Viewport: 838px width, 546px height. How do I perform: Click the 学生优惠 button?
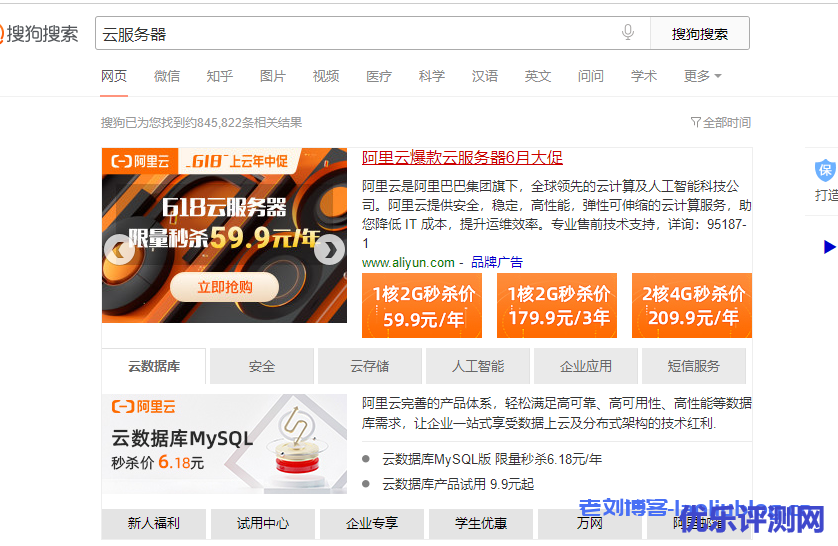(481, 523)
